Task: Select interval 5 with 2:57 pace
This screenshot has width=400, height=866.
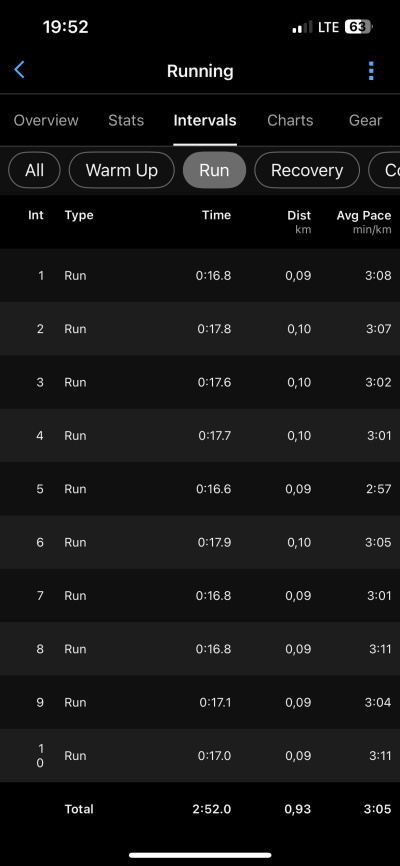Action: click(x=200, y=489)
